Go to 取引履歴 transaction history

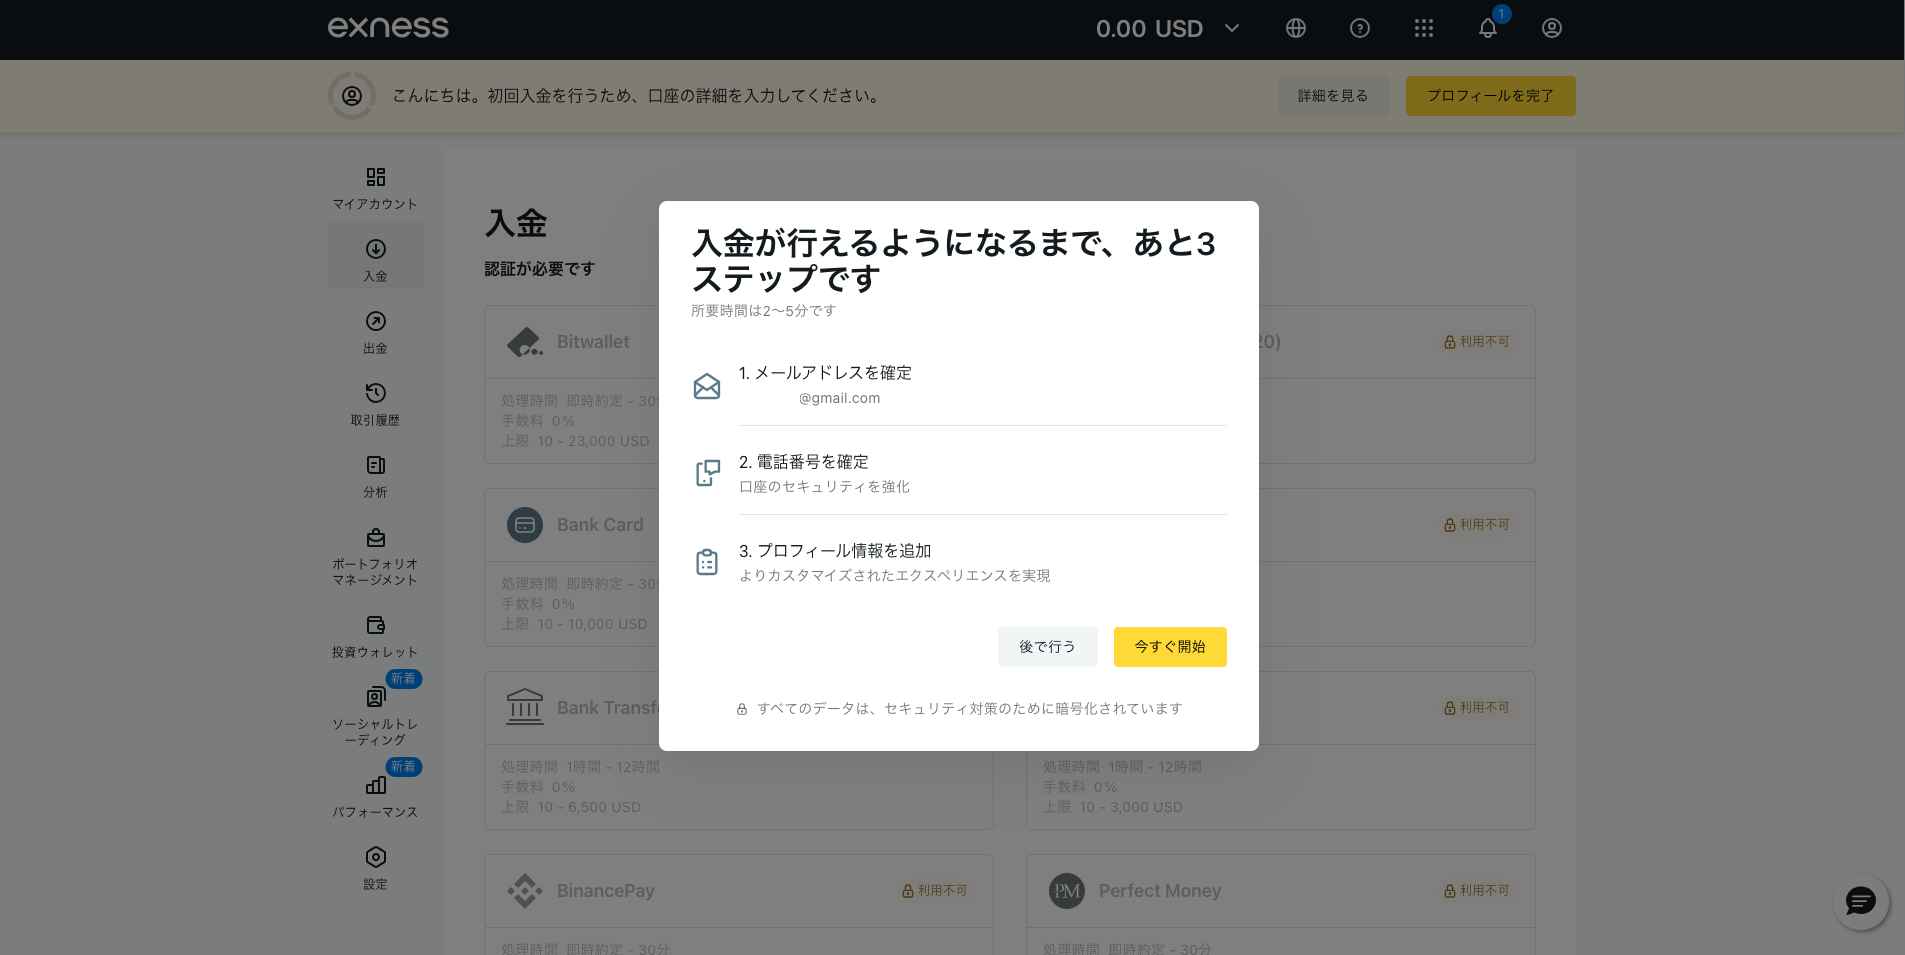[x=375, y=404]
